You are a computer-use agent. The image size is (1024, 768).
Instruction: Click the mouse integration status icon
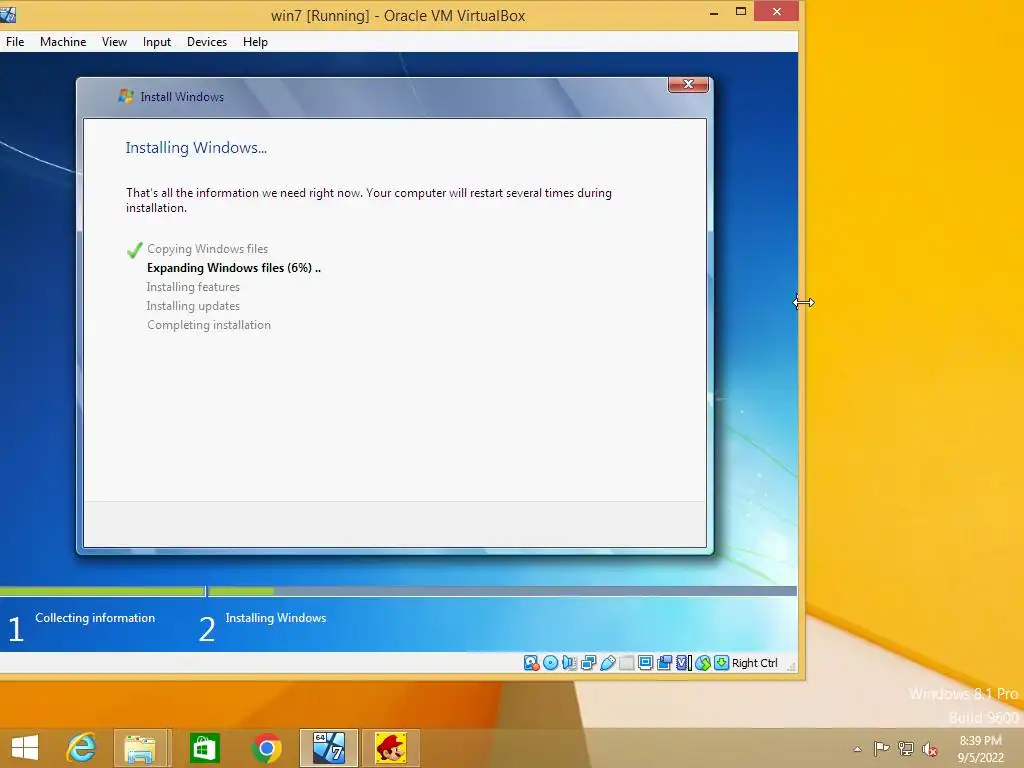[703, 663]
